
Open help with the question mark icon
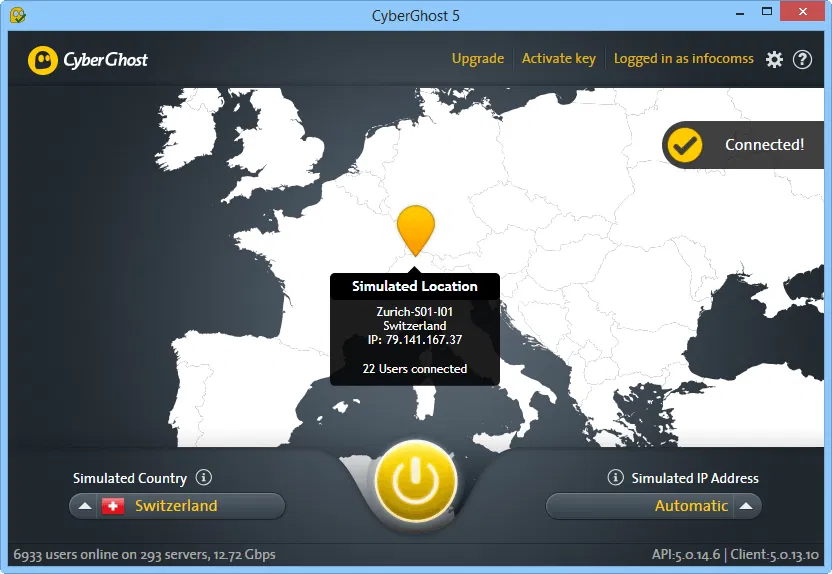coord(802,59)
